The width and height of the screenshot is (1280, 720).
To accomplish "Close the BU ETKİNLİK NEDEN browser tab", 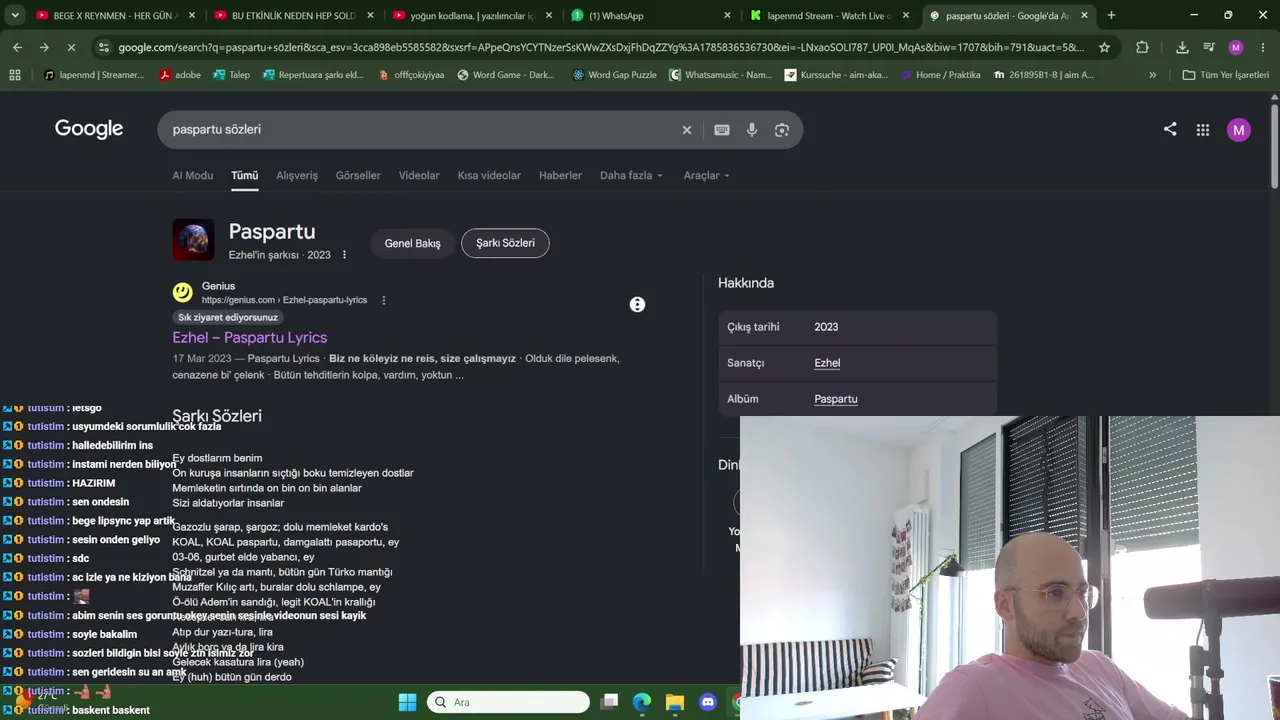I will [x=370, y=15].
